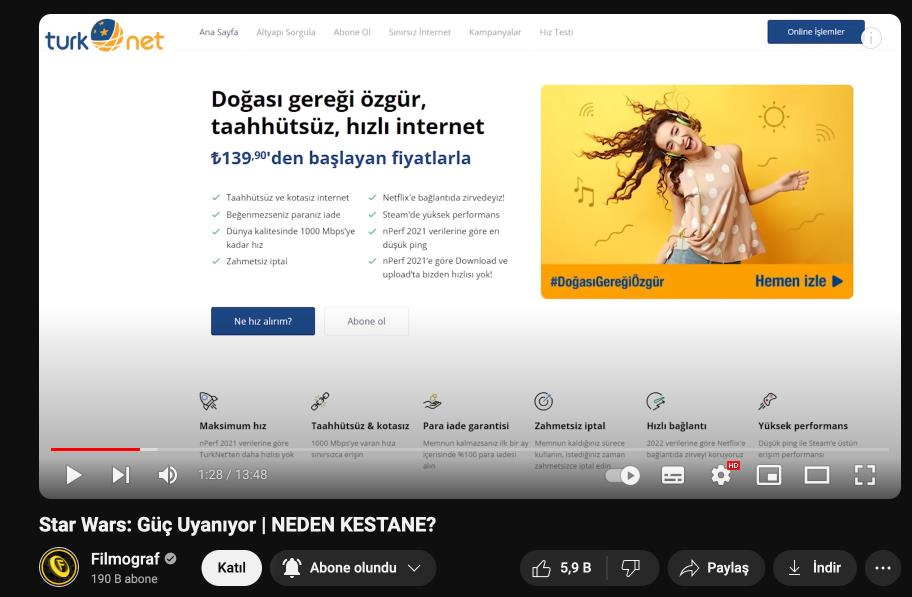Image resolution: width=912 pixels, height=597 pixels.
Task: Click the Abone ol button under the headline
Action: tap(366, 321)
